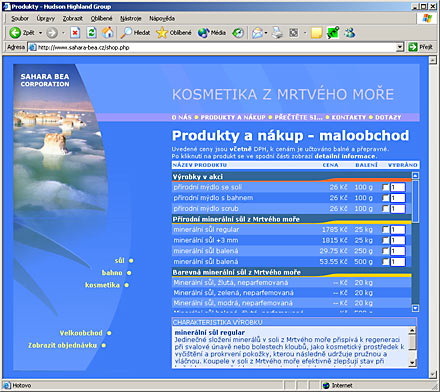This screenshot has height=392, width=440.
Task: Open the History clock icon
Action: point(238,33)
